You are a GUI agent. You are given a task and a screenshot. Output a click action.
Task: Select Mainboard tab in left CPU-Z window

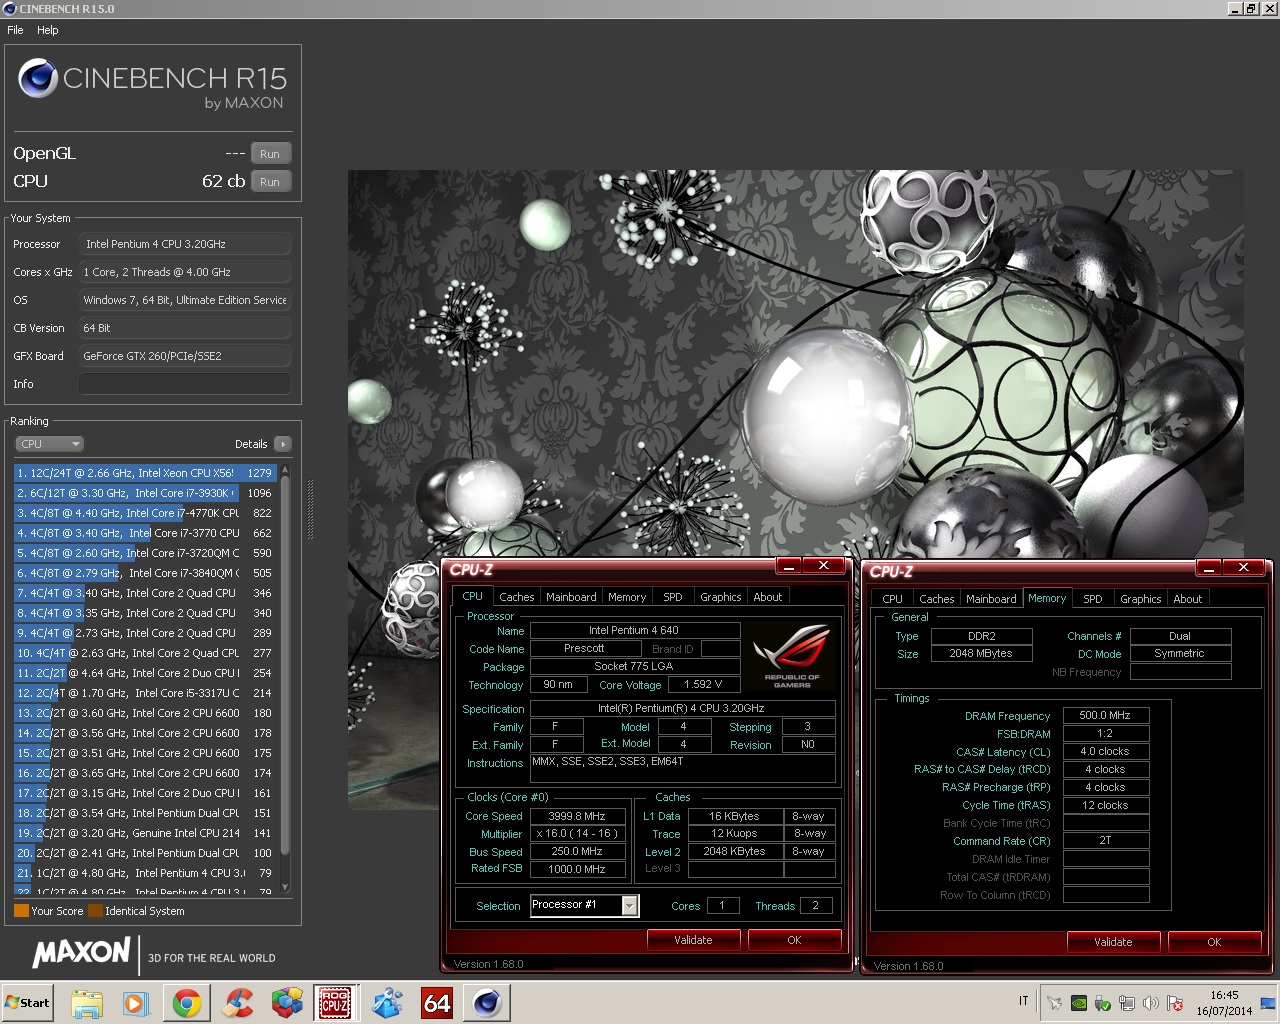pyautogui.click(x=571, y=597)
